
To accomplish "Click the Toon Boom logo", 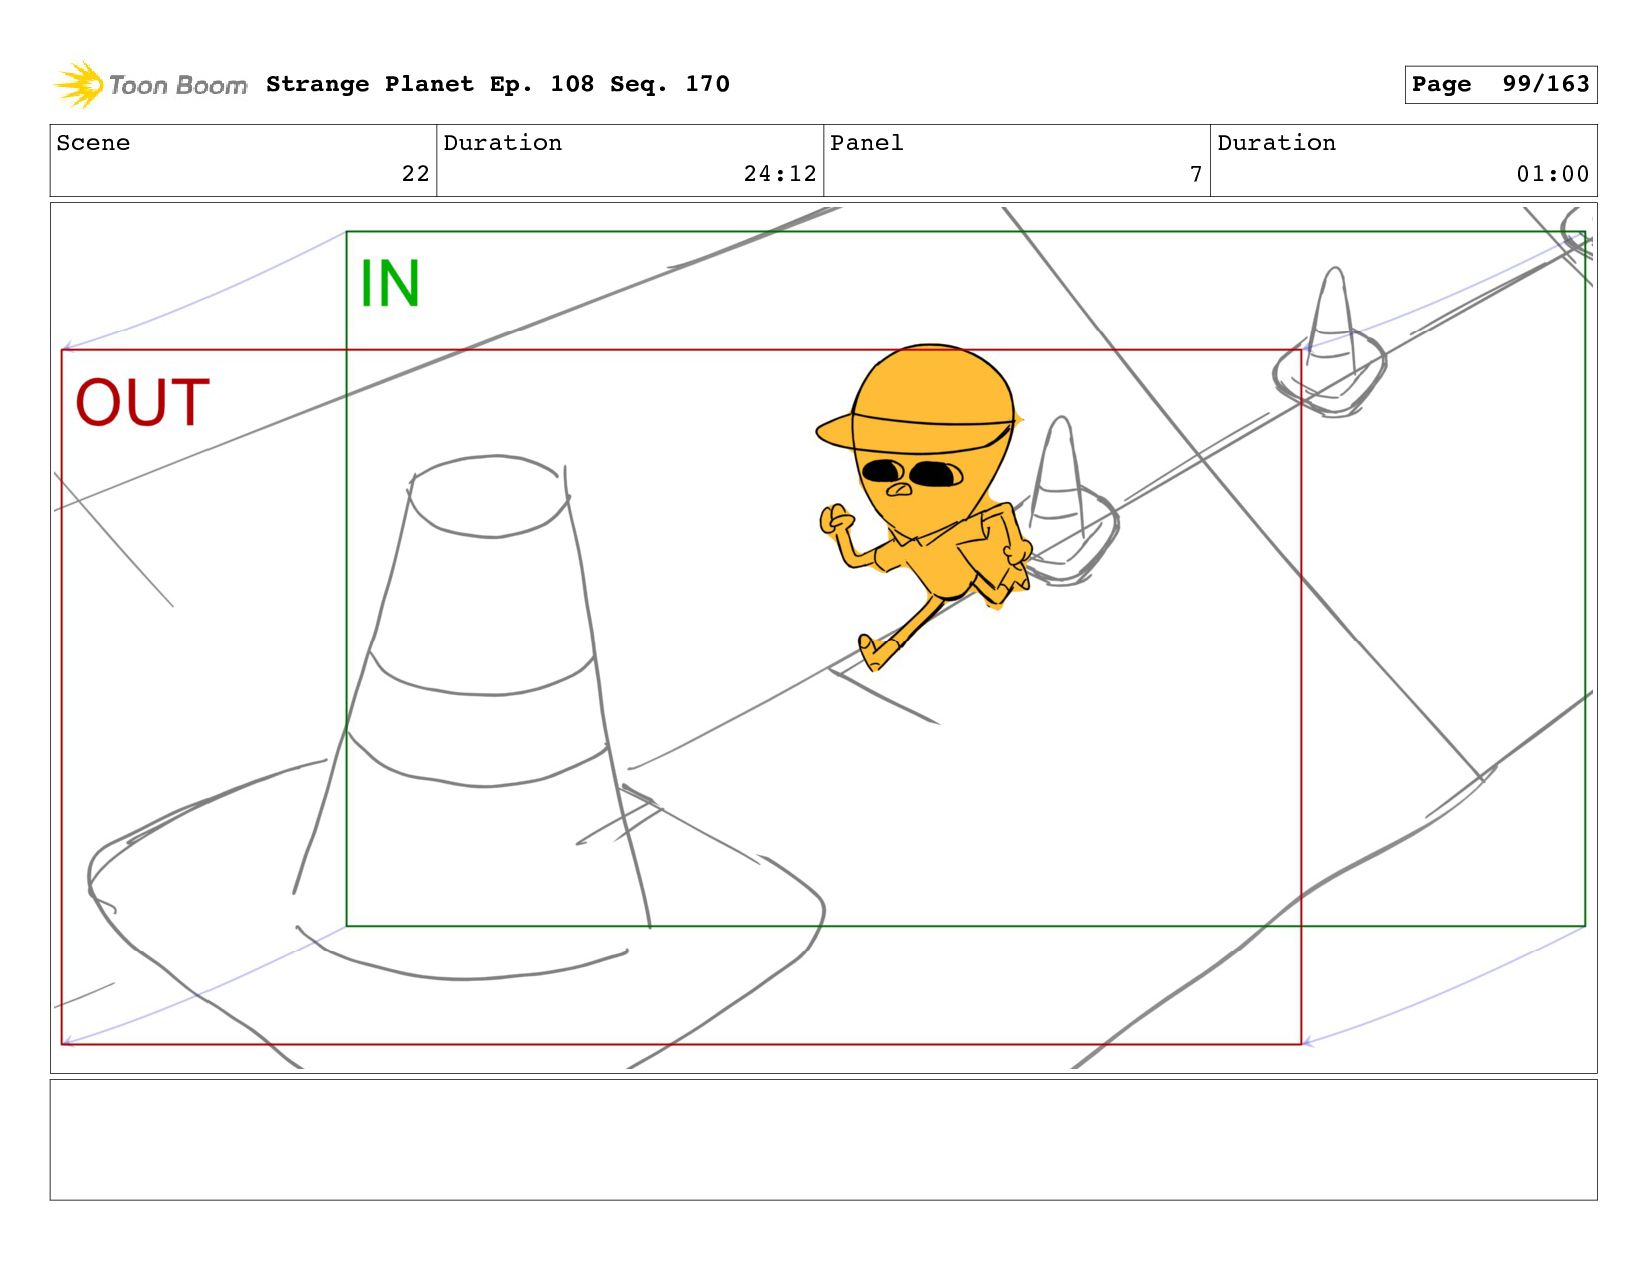I will pos(150,85).
